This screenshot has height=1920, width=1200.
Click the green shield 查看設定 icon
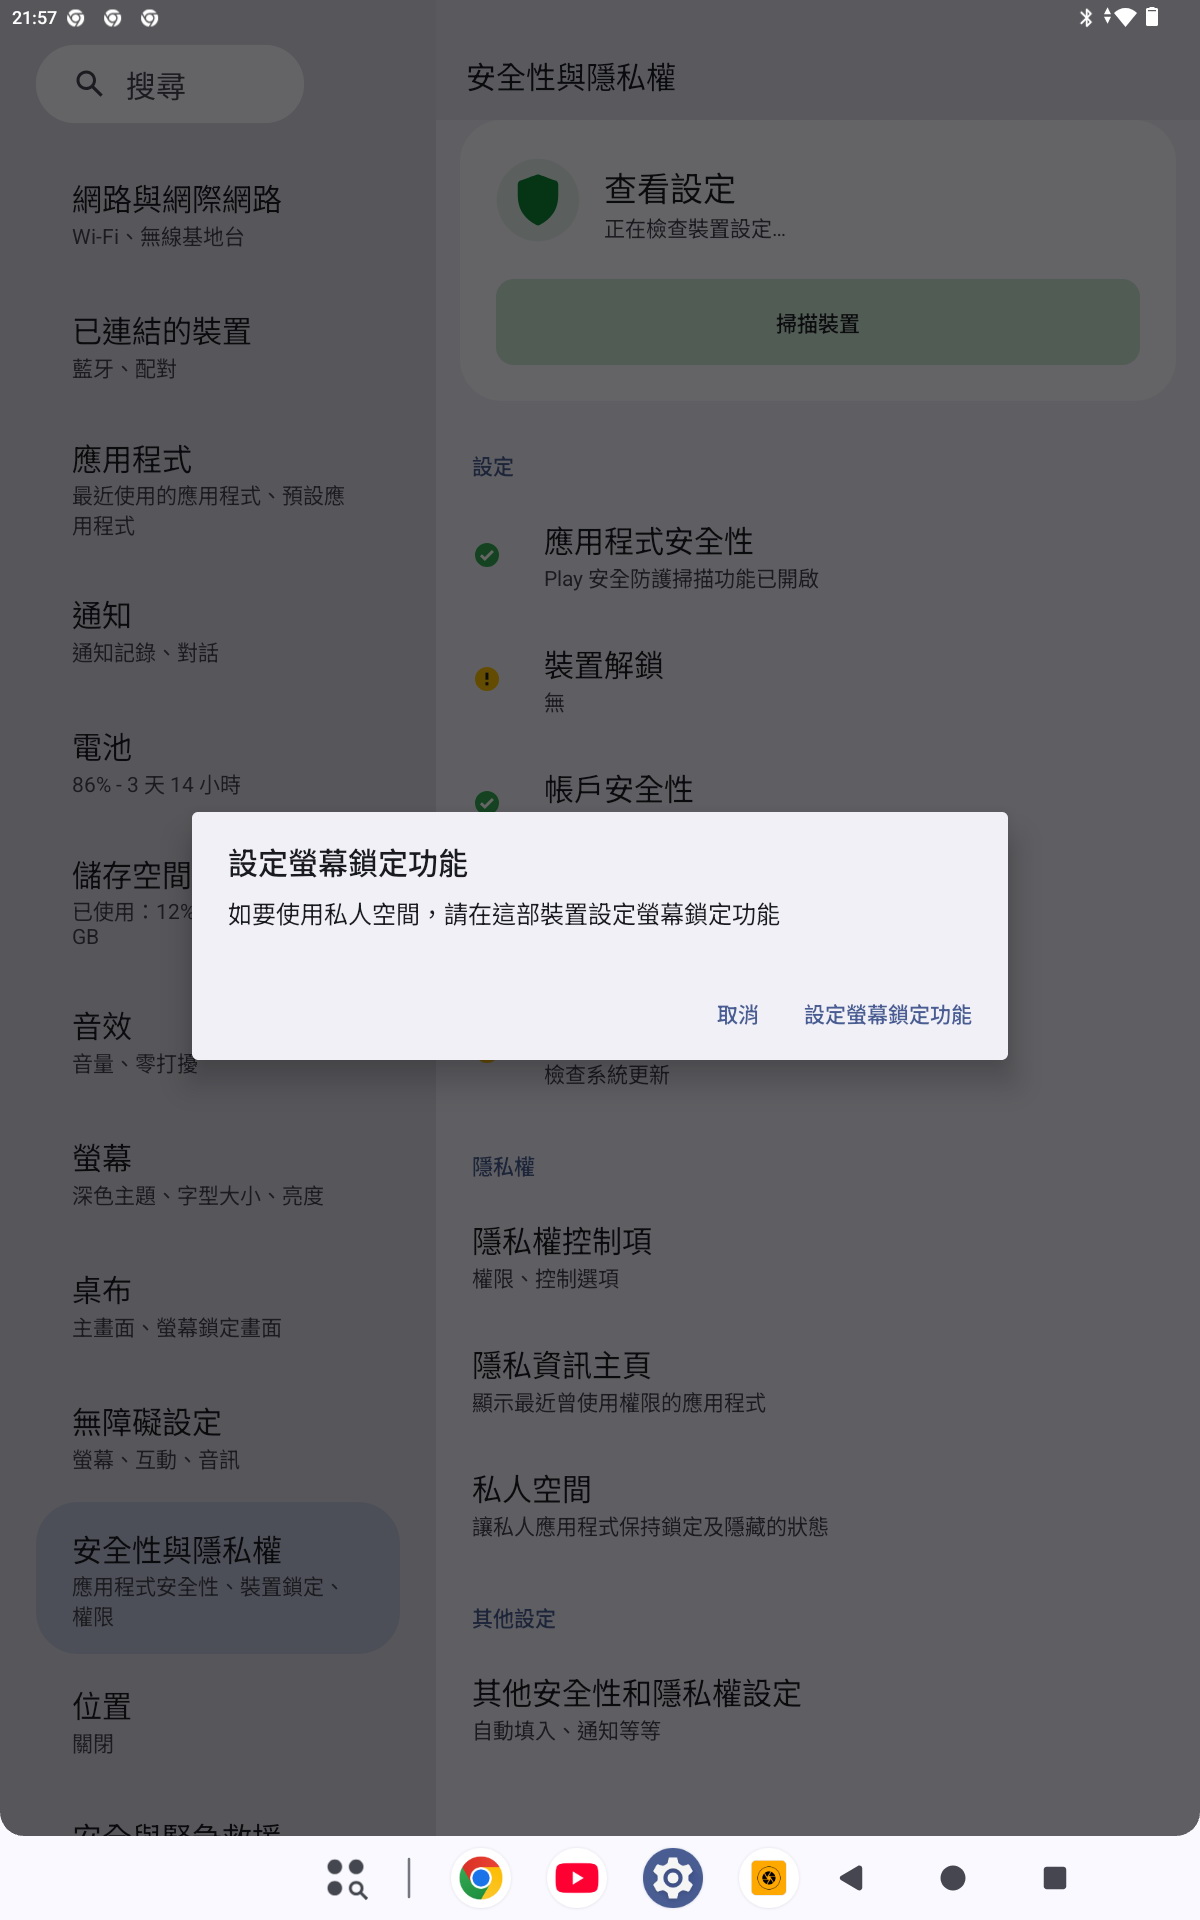tap(538, 200)
